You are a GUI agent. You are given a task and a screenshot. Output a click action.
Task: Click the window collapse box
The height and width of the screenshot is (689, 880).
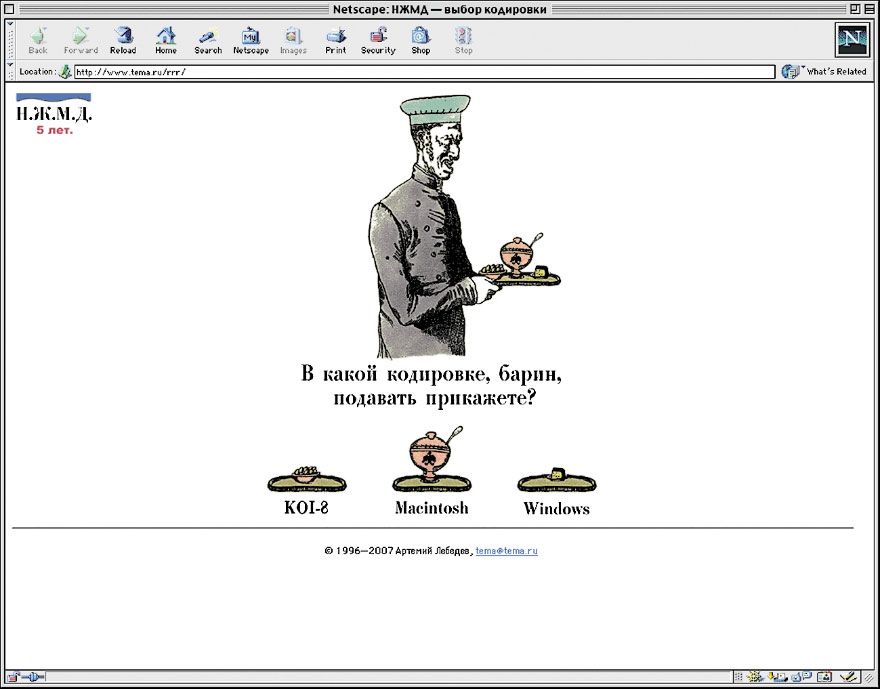click(x=869, y=9)
